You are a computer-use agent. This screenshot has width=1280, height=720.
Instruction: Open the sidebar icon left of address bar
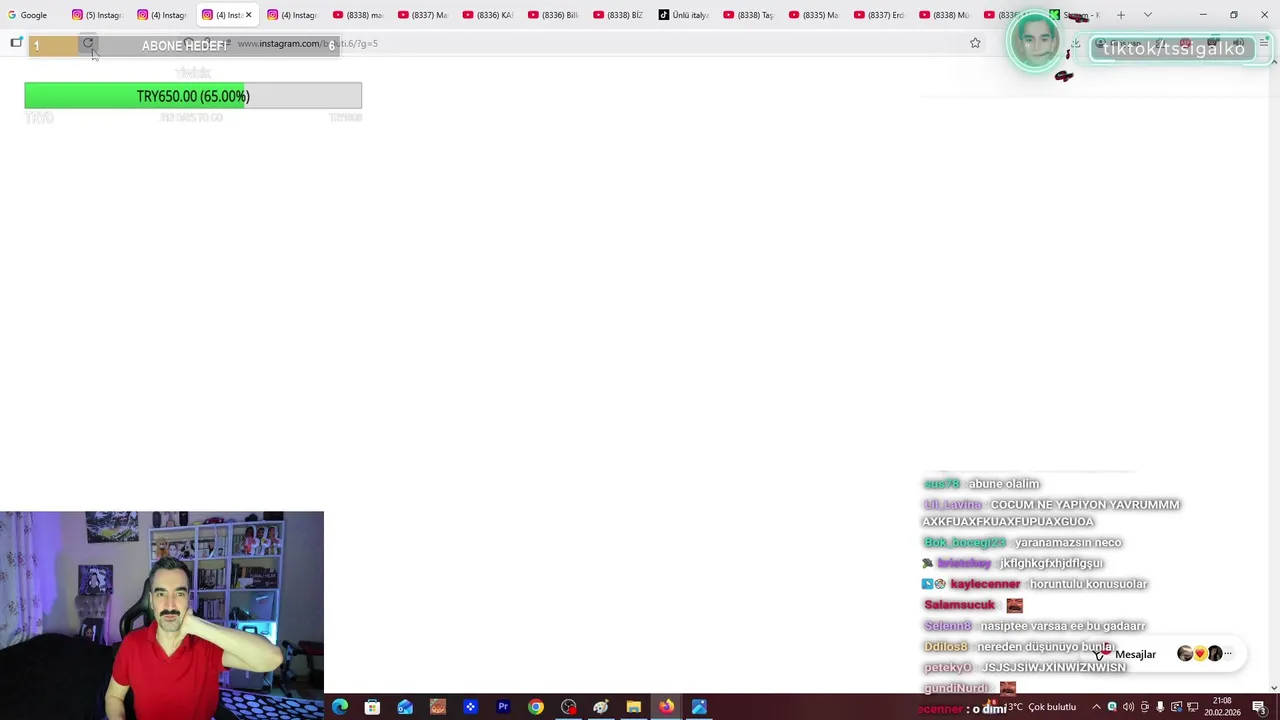16,43
